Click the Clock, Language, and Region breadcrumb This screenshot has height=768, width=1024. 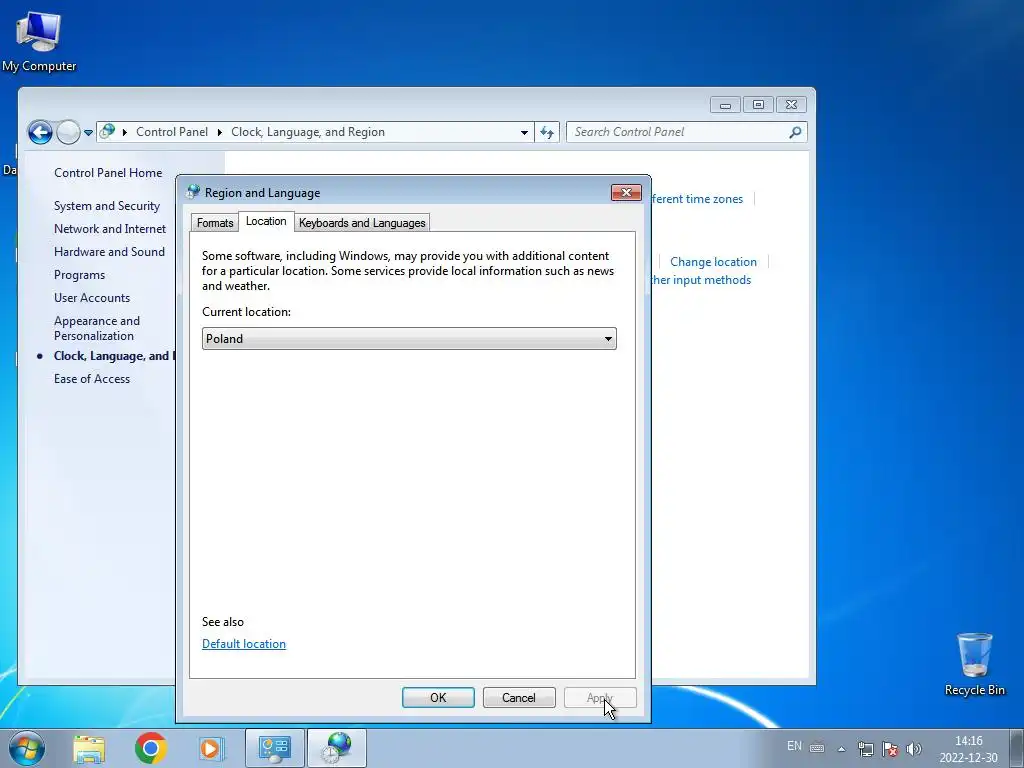pyautogui.click(x=308, y=132)
